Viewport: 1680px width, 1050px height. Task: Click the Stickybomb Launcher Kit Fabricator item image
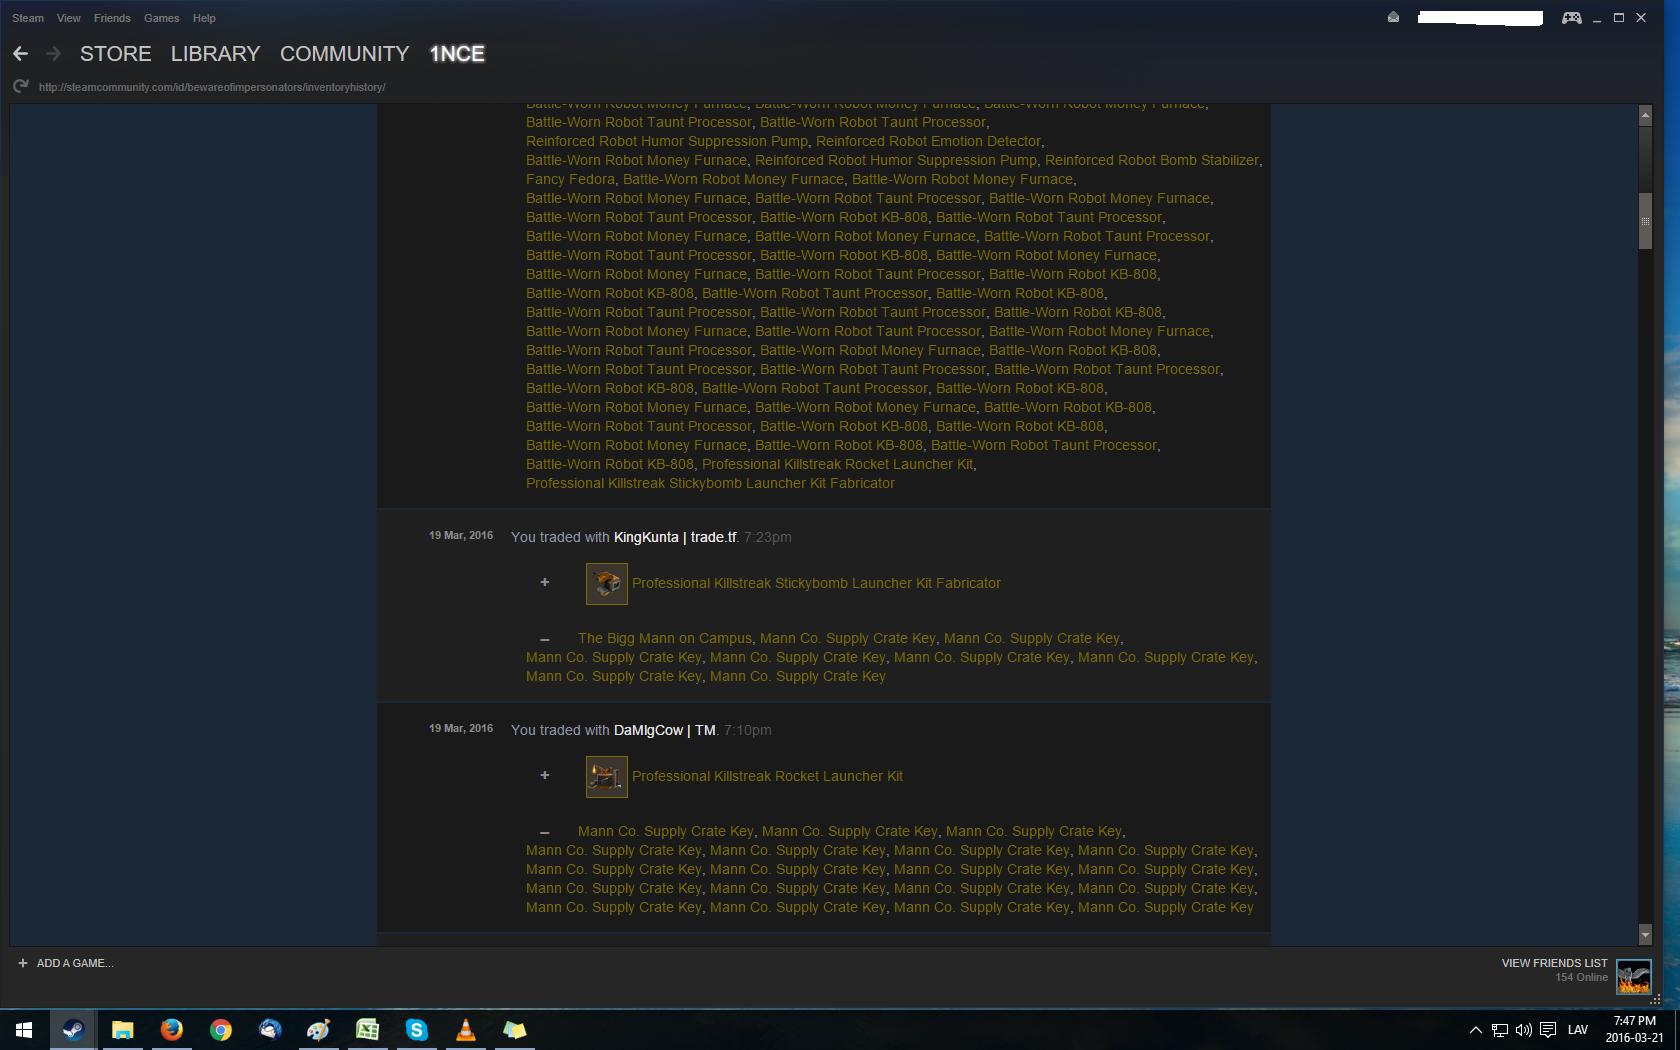point(606,584)
